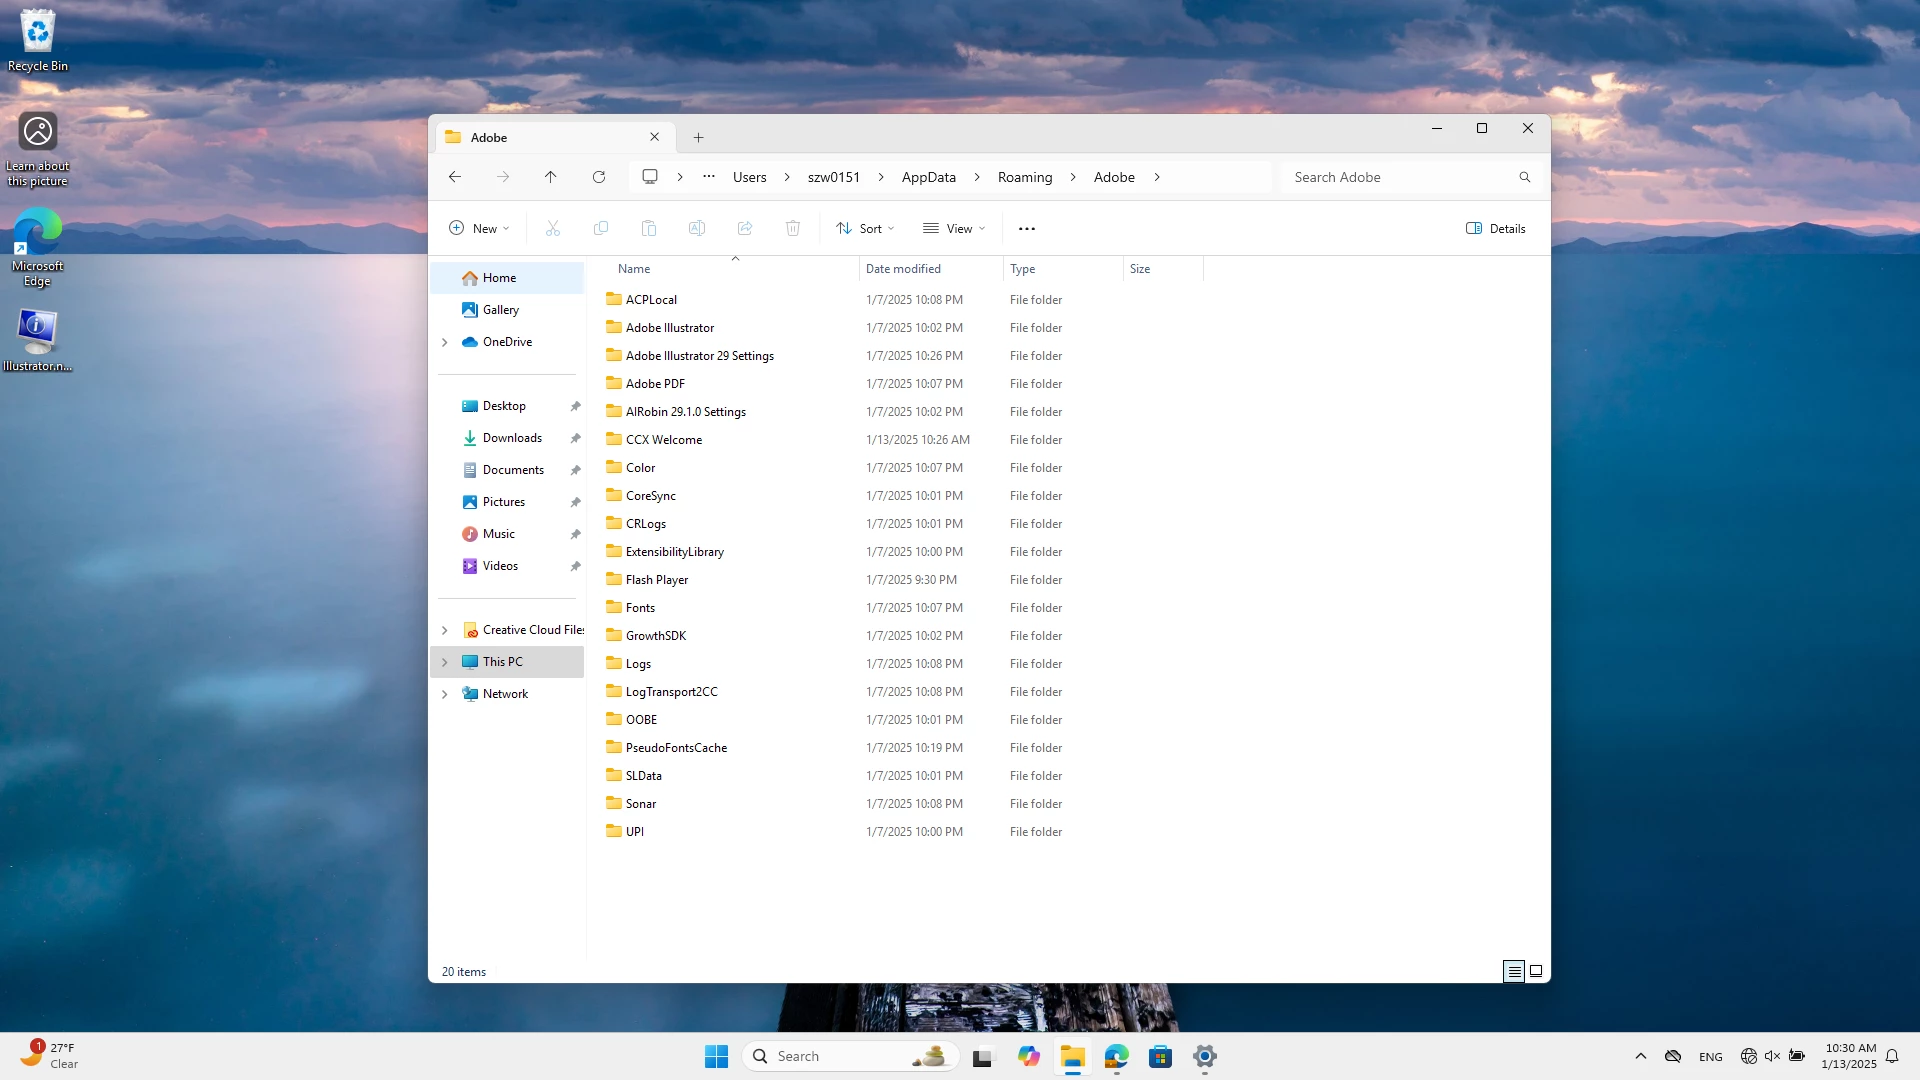Switch to details list view icon in the status bar

point(1513,971)
